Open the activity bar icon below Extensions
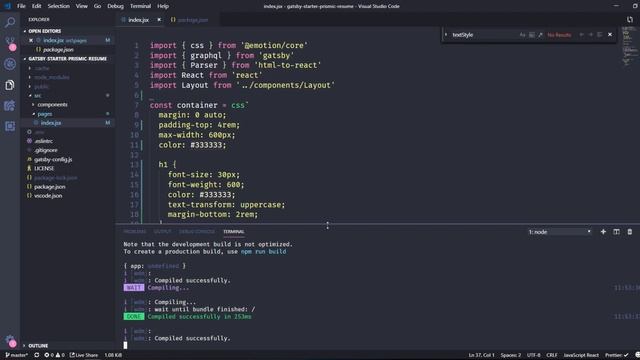 (x=10, y=126)
